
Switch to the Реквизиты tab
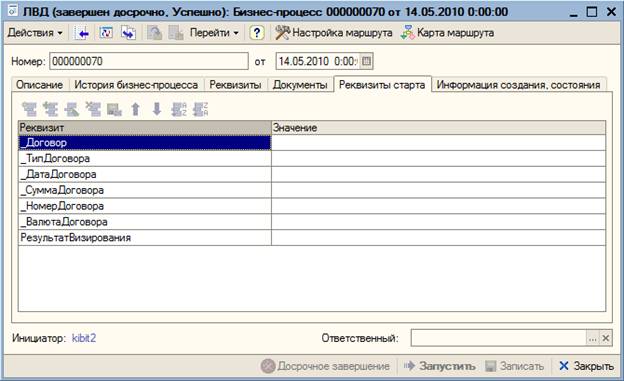pyautogui.click(x=235, y=85)
